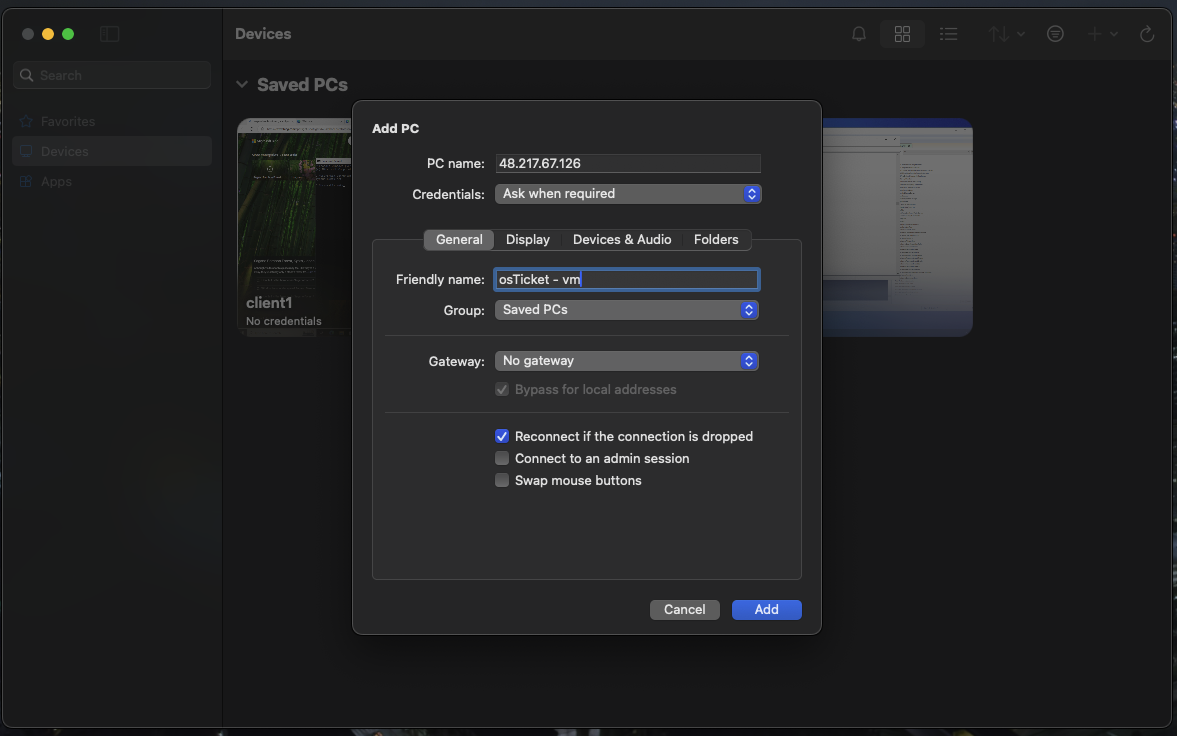This screenshot has width=1177, height=736.
Task: Open notifications bell icon
Action: pyautogui.click(x=859, y=34)
